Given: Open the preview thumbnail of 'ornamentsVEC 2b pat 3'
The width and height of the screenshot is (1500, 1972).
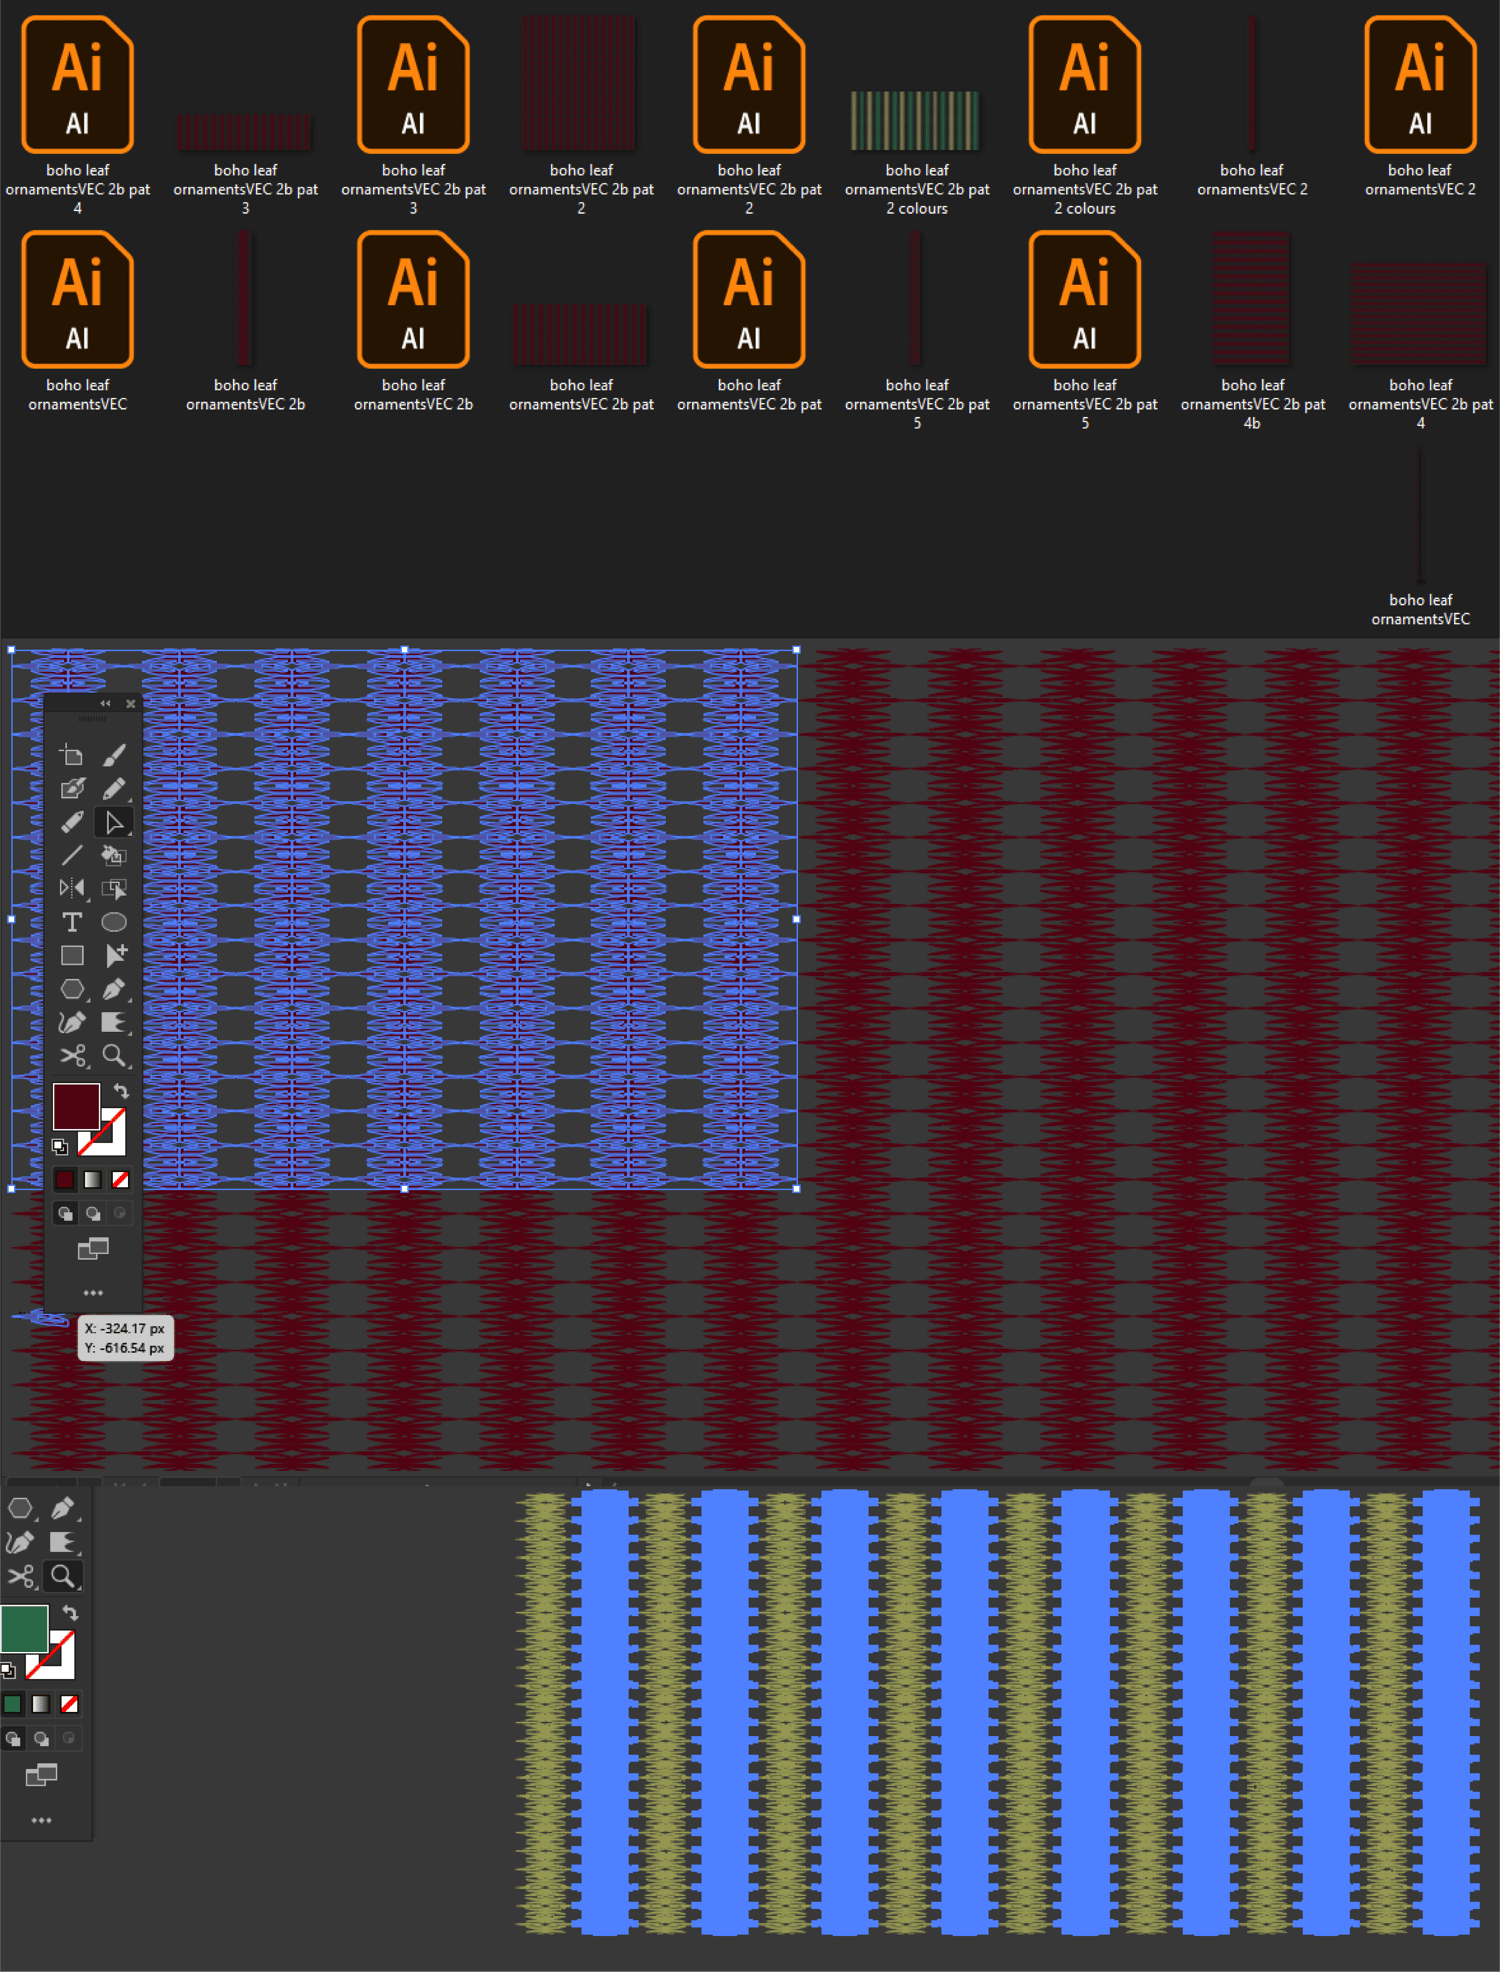Looking at the screenshot, I should [245, 131].
